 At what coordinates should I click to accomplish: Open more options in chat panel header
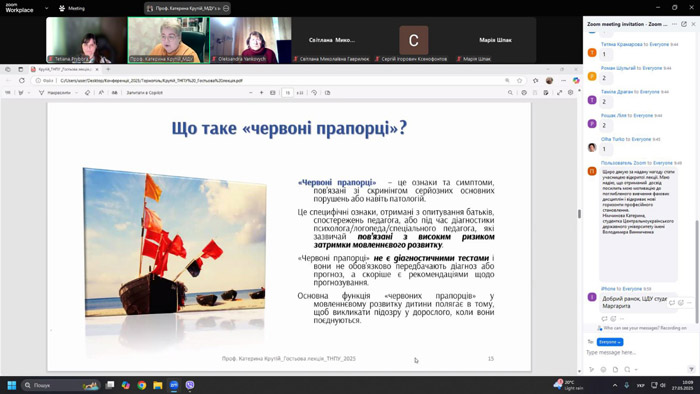675,24
